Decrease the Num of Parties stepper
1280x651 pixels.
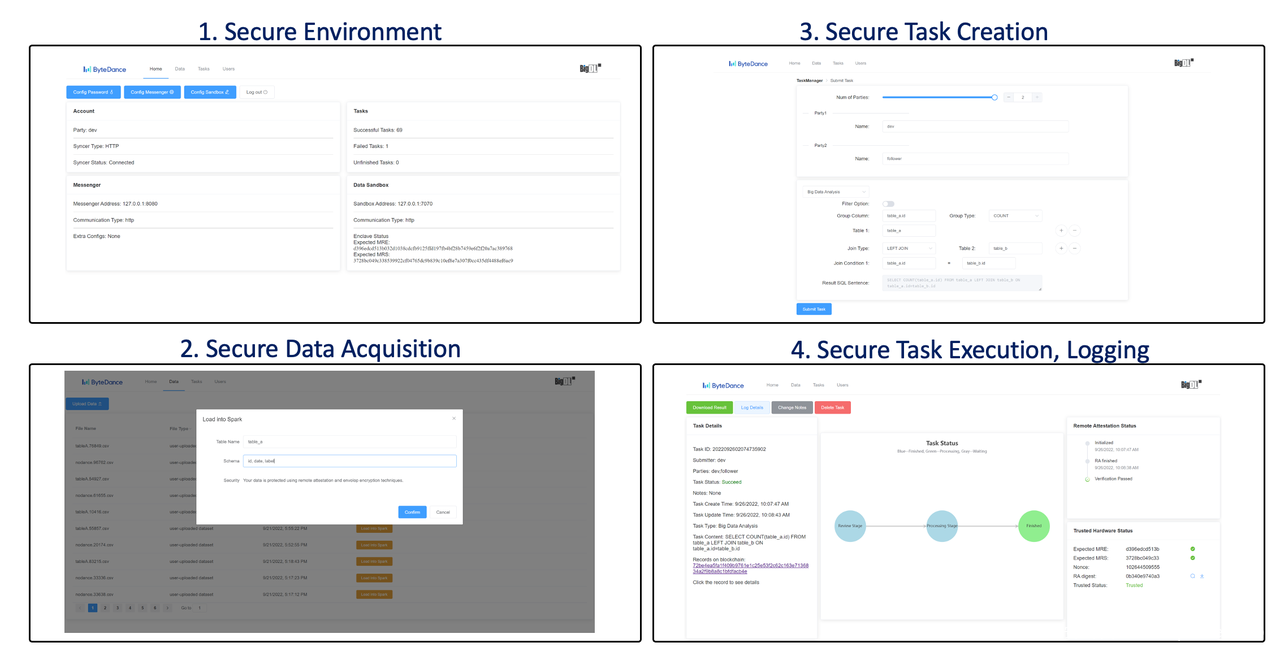pyautogui.click(x=1009, y=97)
